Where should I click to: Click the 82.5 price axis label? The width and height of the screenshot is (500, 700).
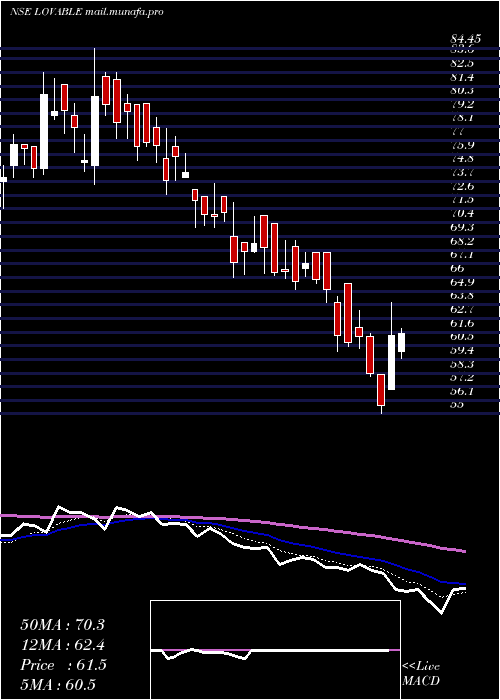tap(462, 63)
